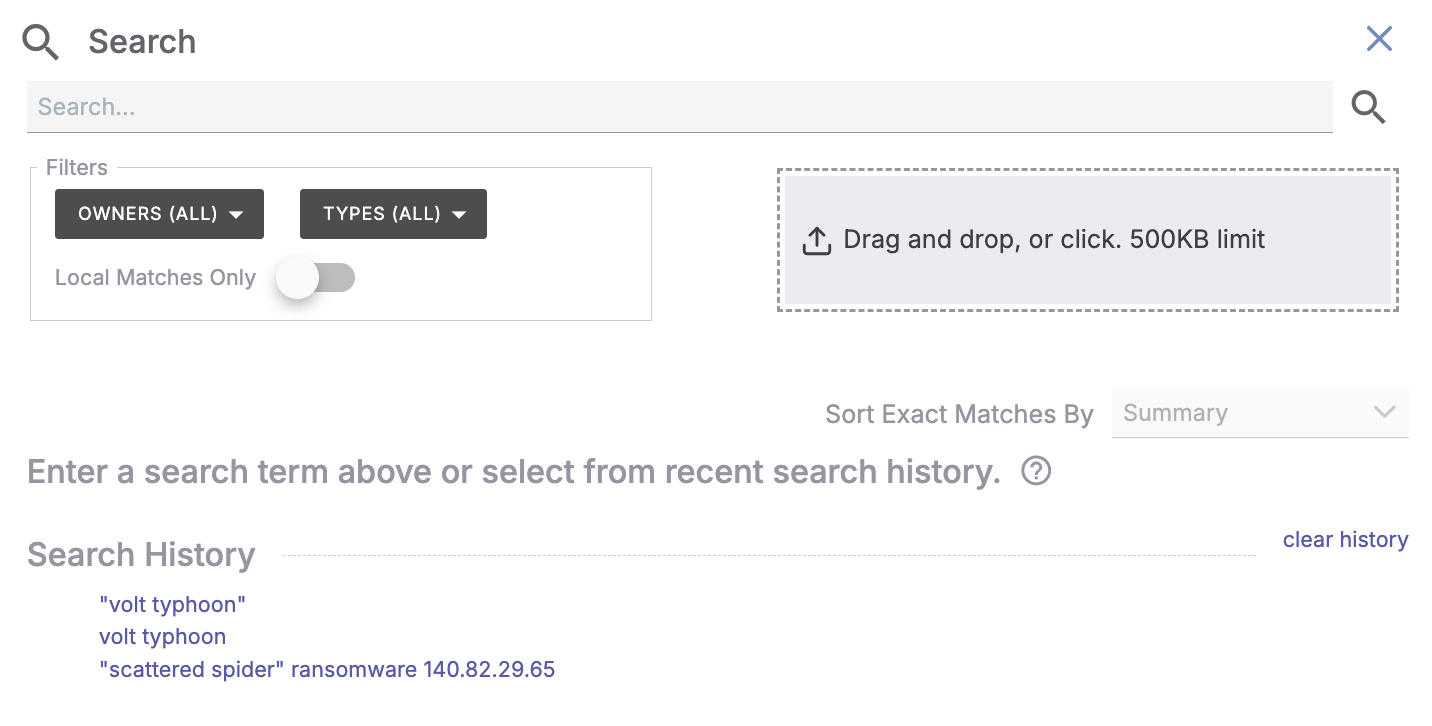Image resolution: width=1432 pixels, height=726 pixels.
Task: Select "scattered spider" ransomware history entry
Action: tap(327, 669)
